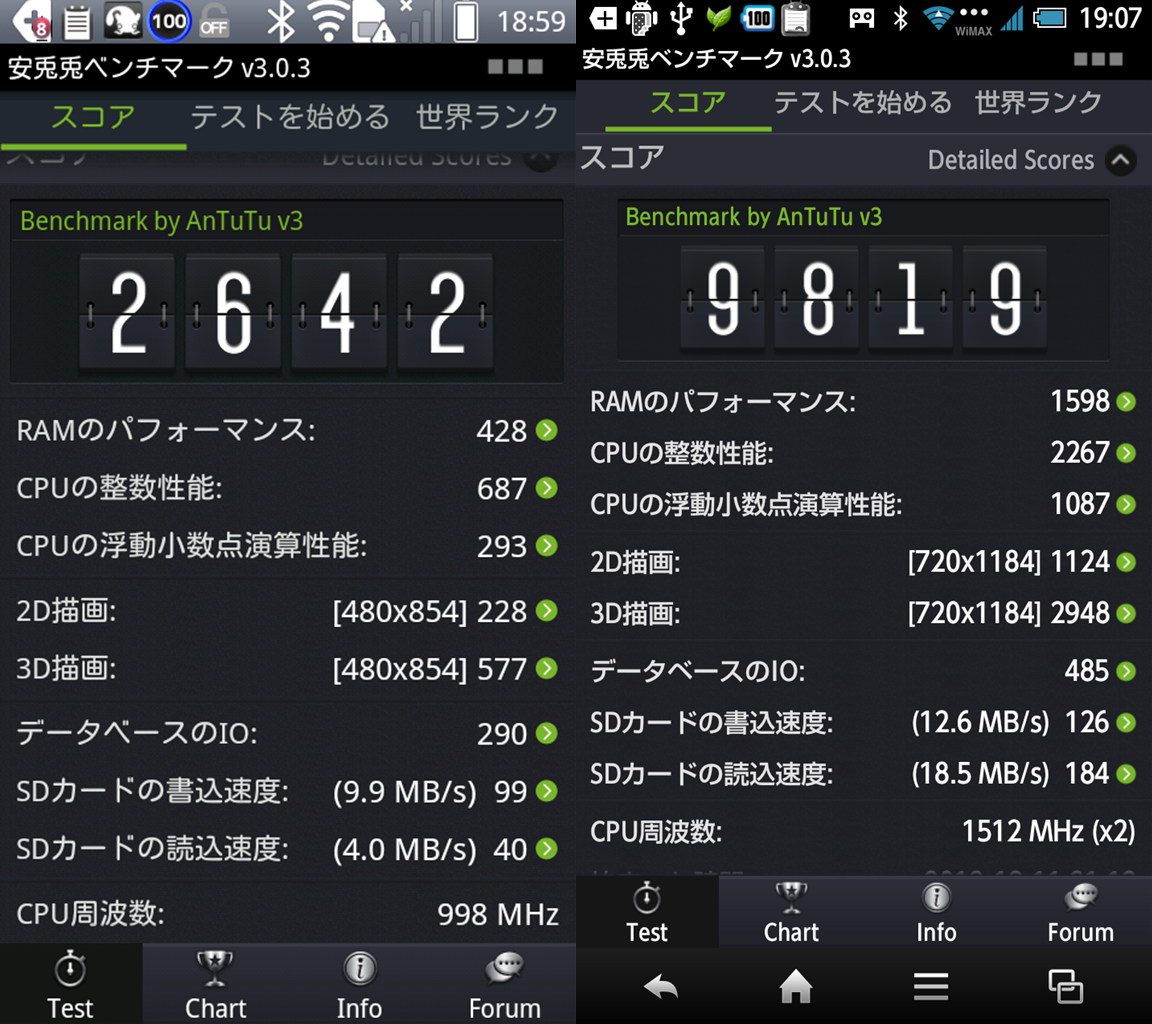Tap Wi-Fi icon in left phone status bar

[x=328, y=21]
